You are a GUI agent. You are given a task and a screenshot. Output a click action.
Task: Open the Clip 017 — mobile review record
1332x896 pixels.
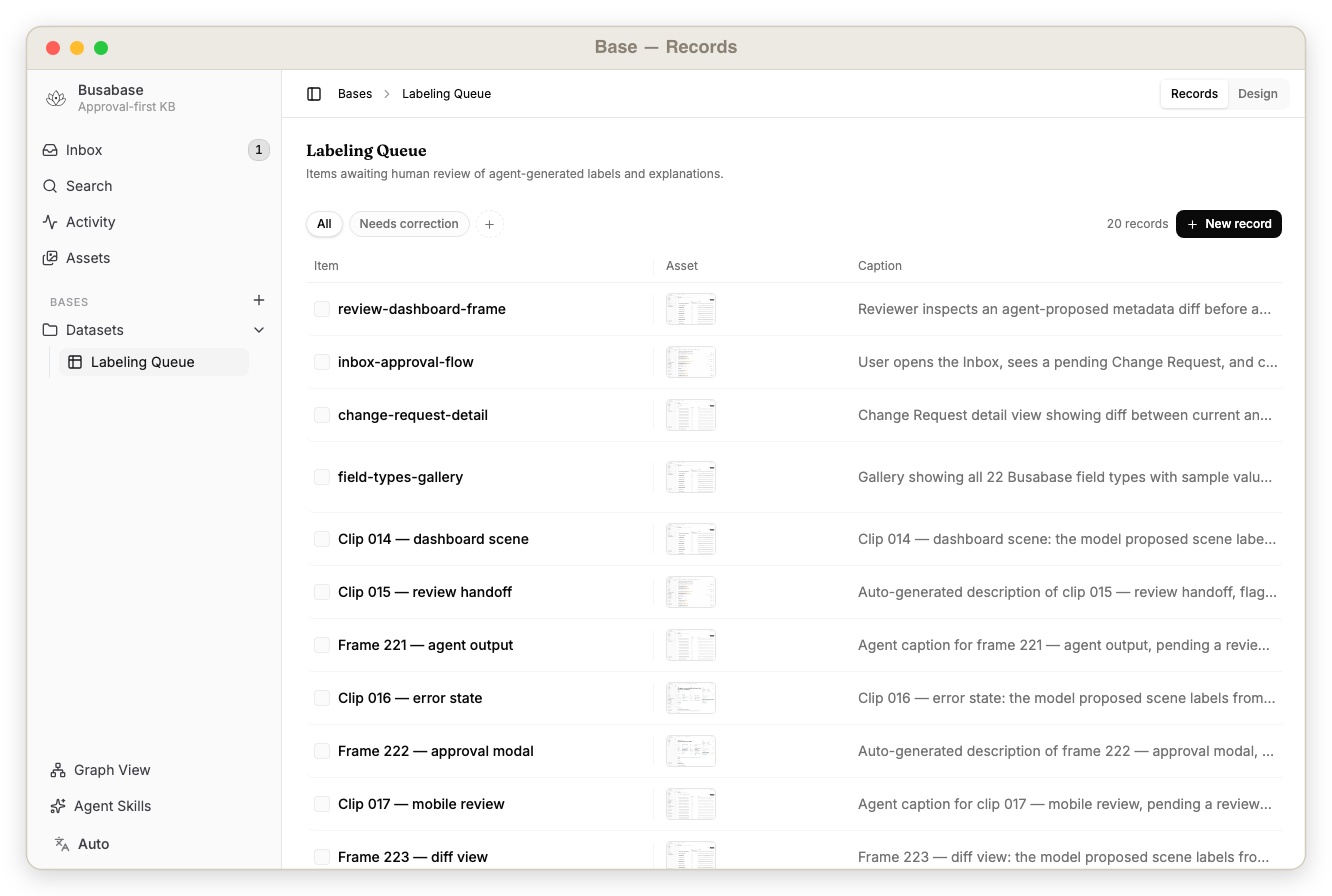tap(421, 804)
